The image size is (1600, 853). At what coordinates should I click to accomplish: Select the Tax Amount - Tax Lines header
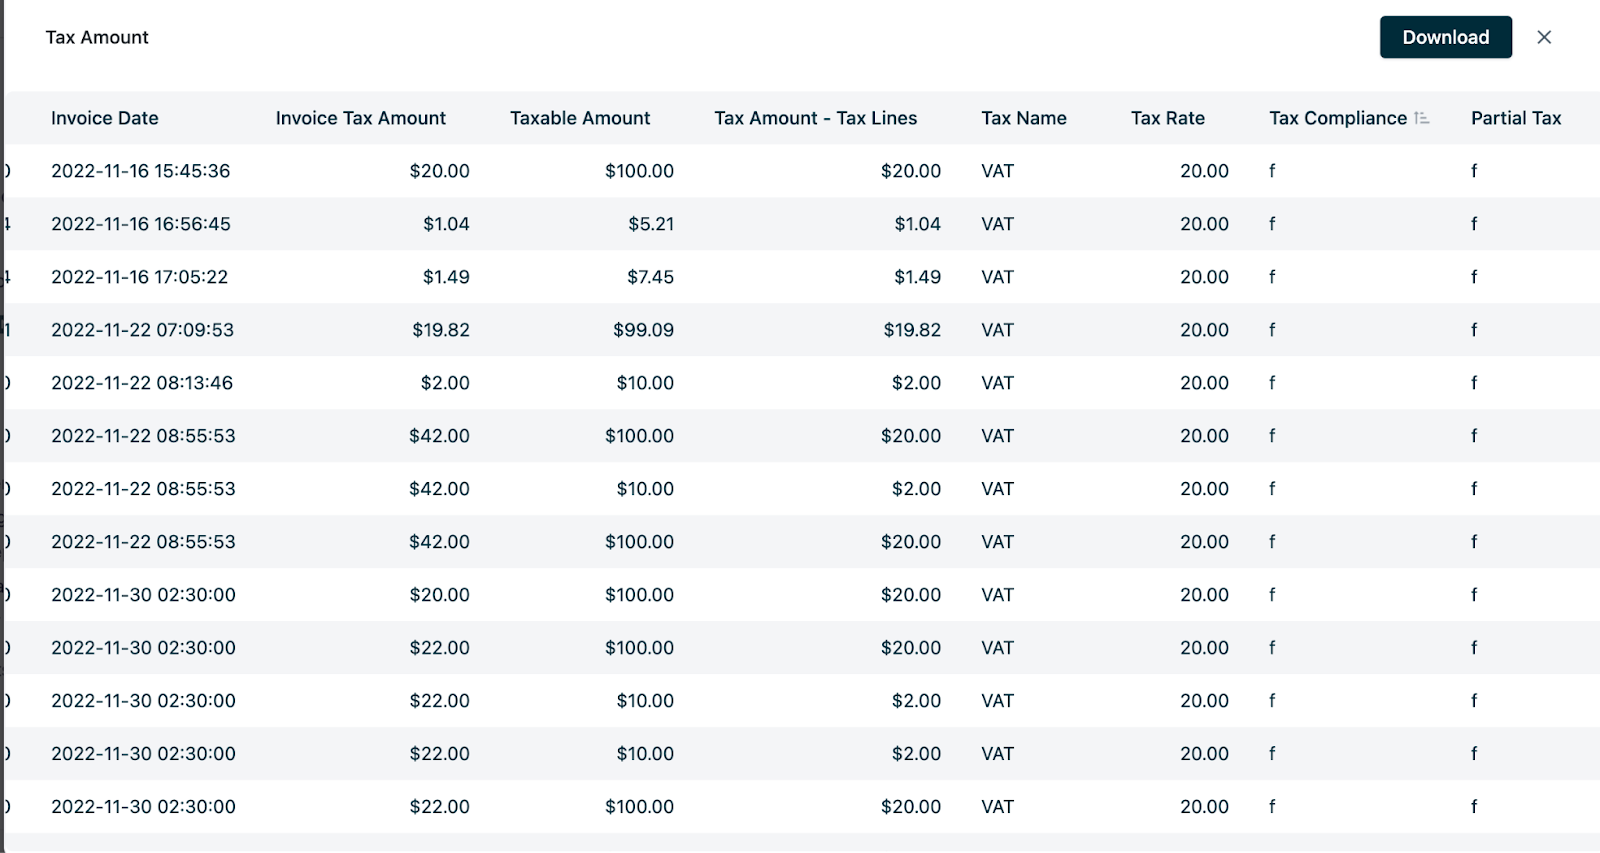pyautogui.click(x=815, y=118)
